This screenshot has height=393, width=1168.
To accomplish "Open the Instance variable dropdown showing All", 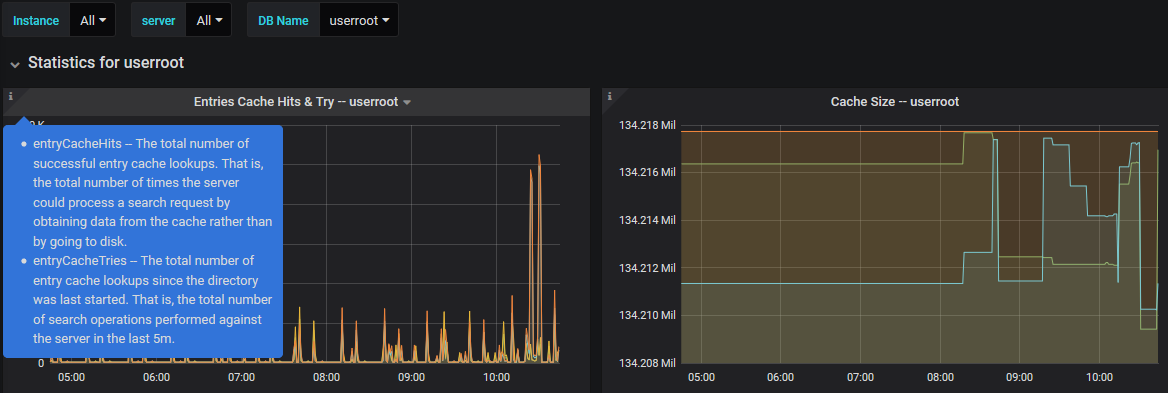I will pyautogui.click(x=92, y=20).
